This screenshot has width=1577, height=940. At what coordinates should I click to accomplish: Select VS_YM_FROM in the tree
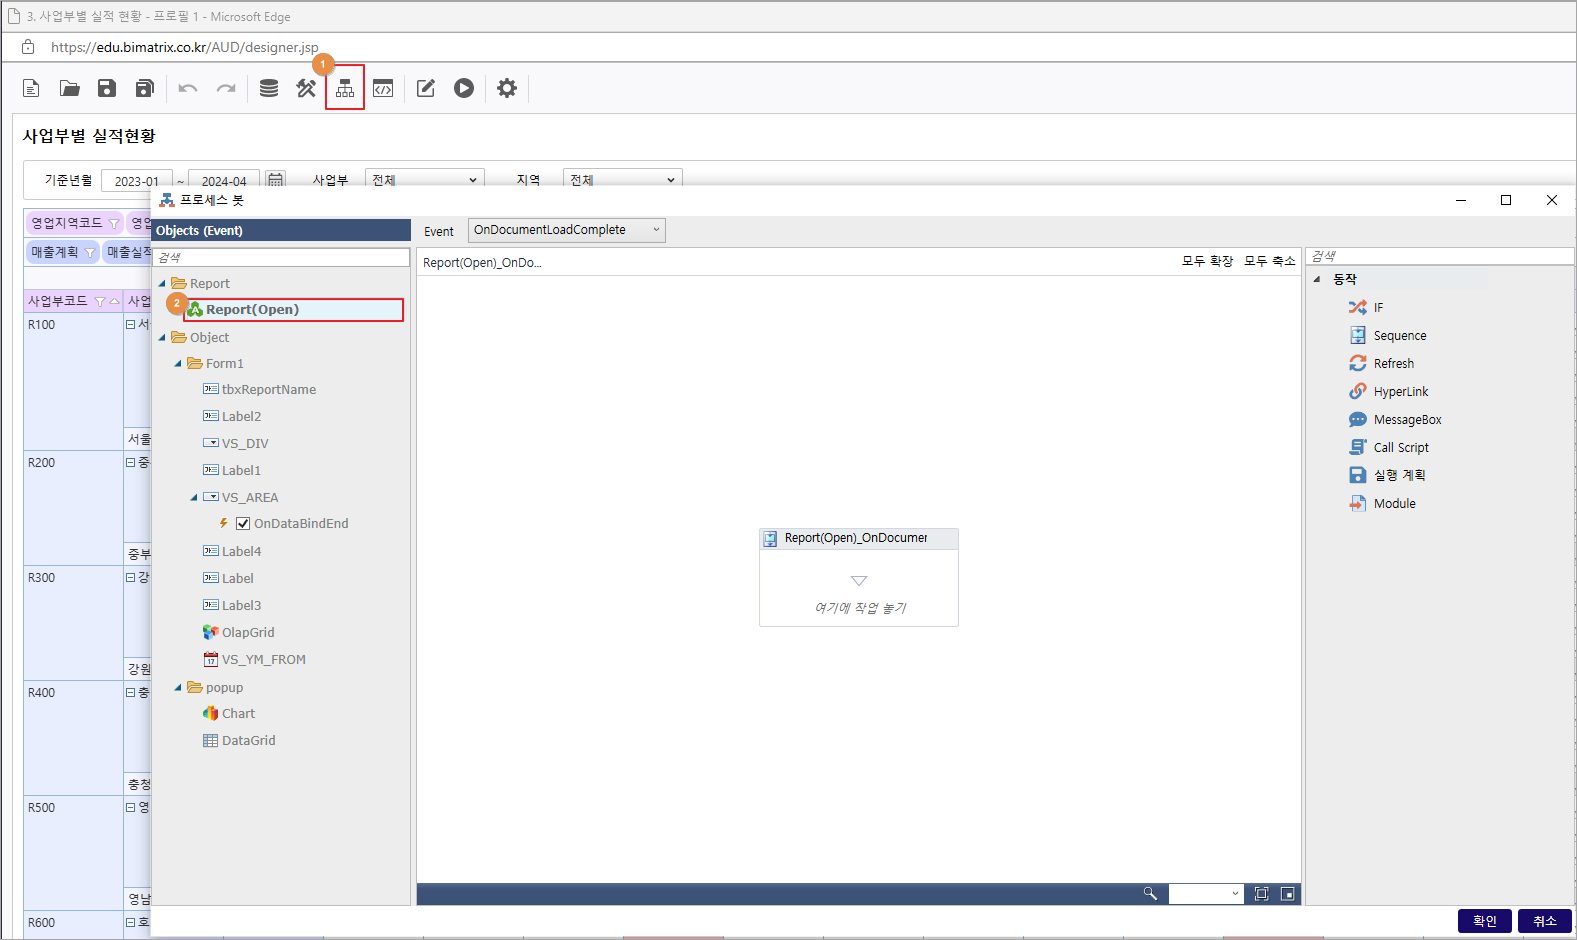254,660
